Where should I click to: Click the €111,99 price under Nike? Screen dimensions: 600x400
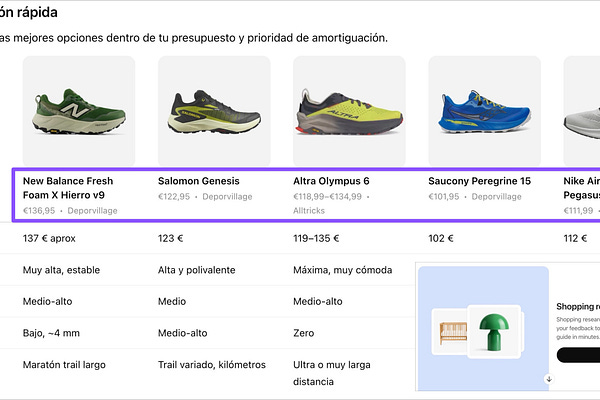578,211
